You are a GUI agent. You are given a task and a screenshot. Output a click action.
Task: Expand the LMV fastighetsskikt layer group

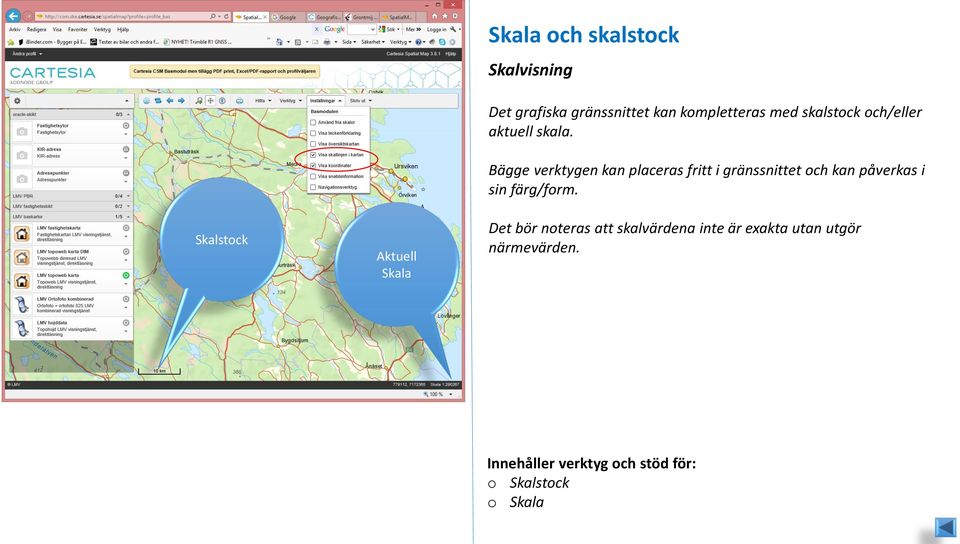click(128, 206)
